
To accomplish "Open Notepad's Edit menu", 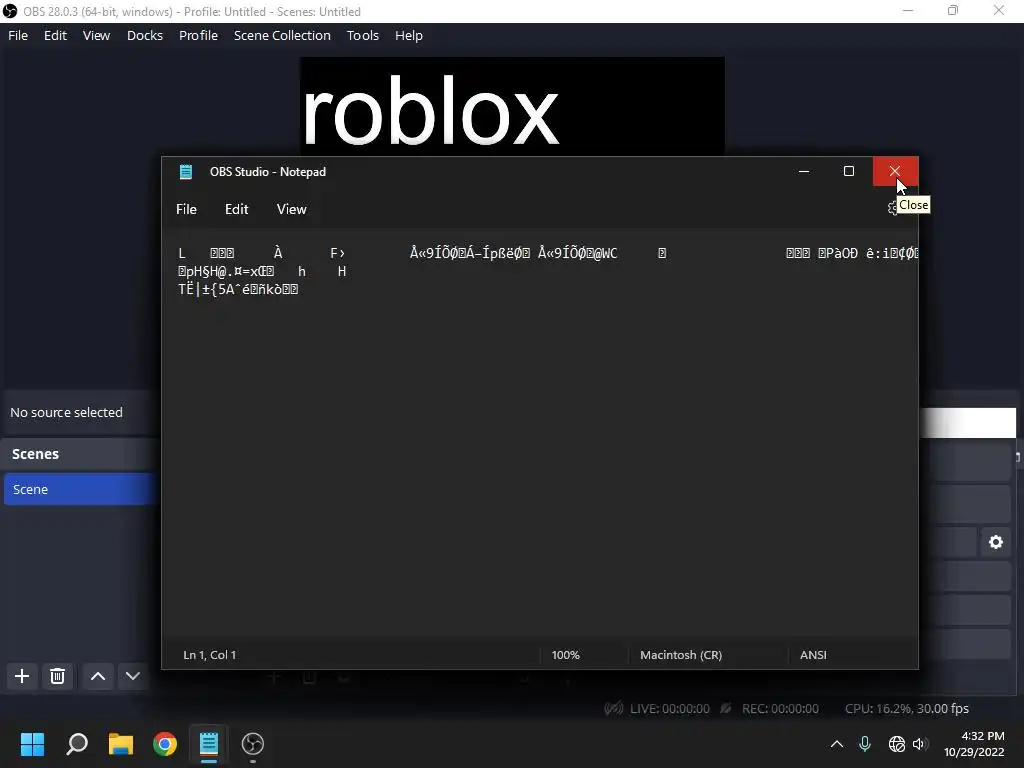I will pyautogui.click(x=236, y=209).
